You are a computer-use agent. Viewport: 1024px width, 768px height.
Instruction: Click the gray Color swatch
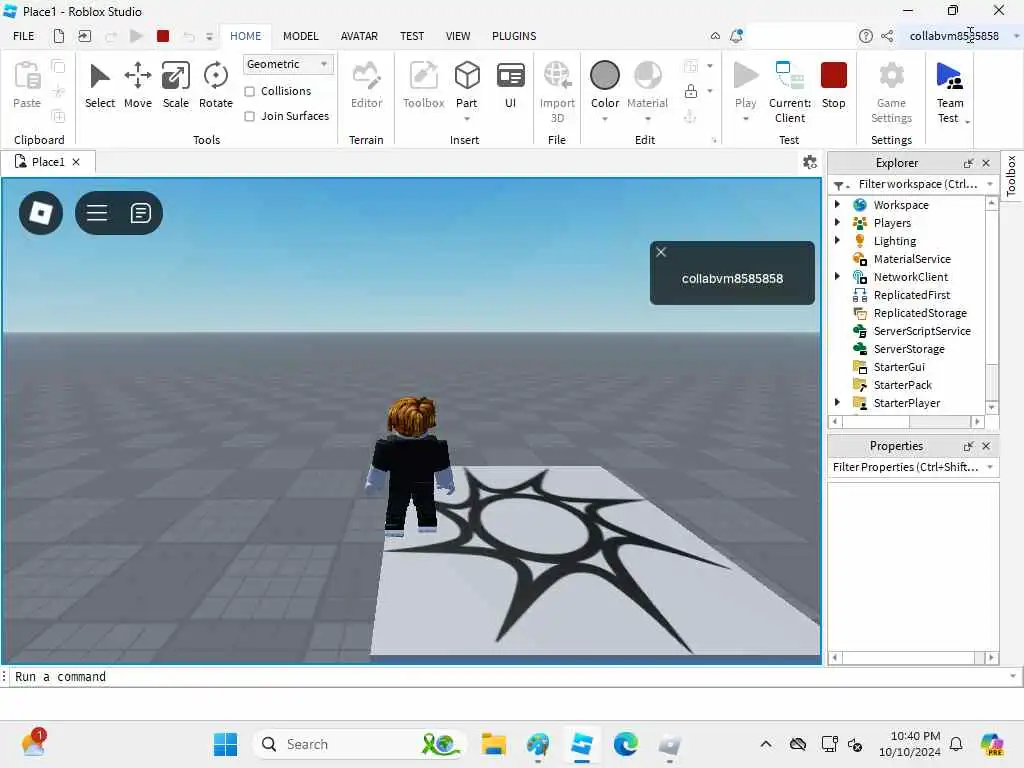point(605,75)
